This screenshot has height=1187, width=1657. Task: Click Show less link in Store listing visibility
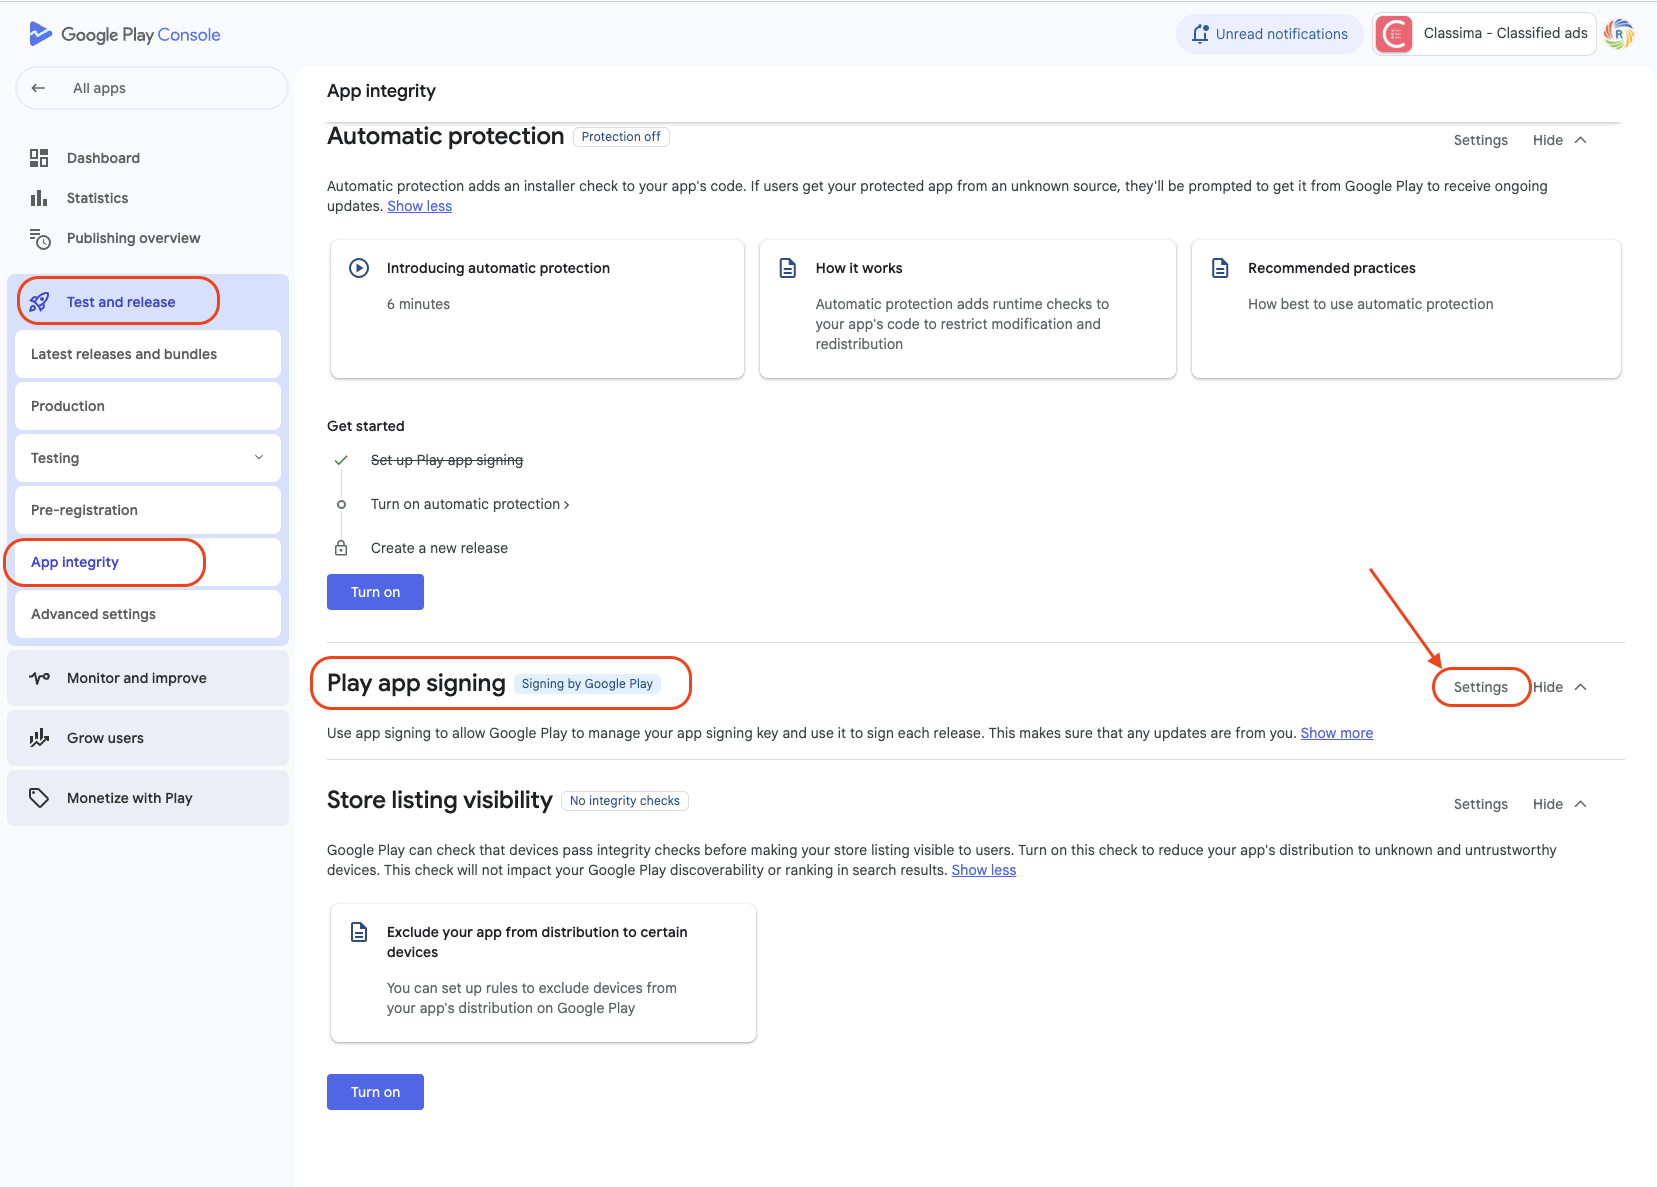click(983, 870)
